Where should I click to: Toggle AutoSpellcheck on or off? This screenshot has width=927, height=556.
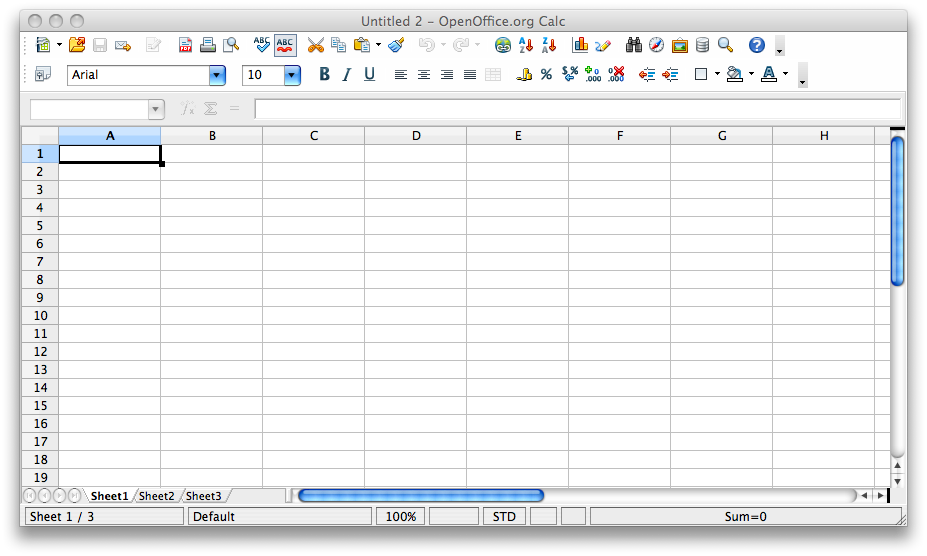click(x=285, y=45)
